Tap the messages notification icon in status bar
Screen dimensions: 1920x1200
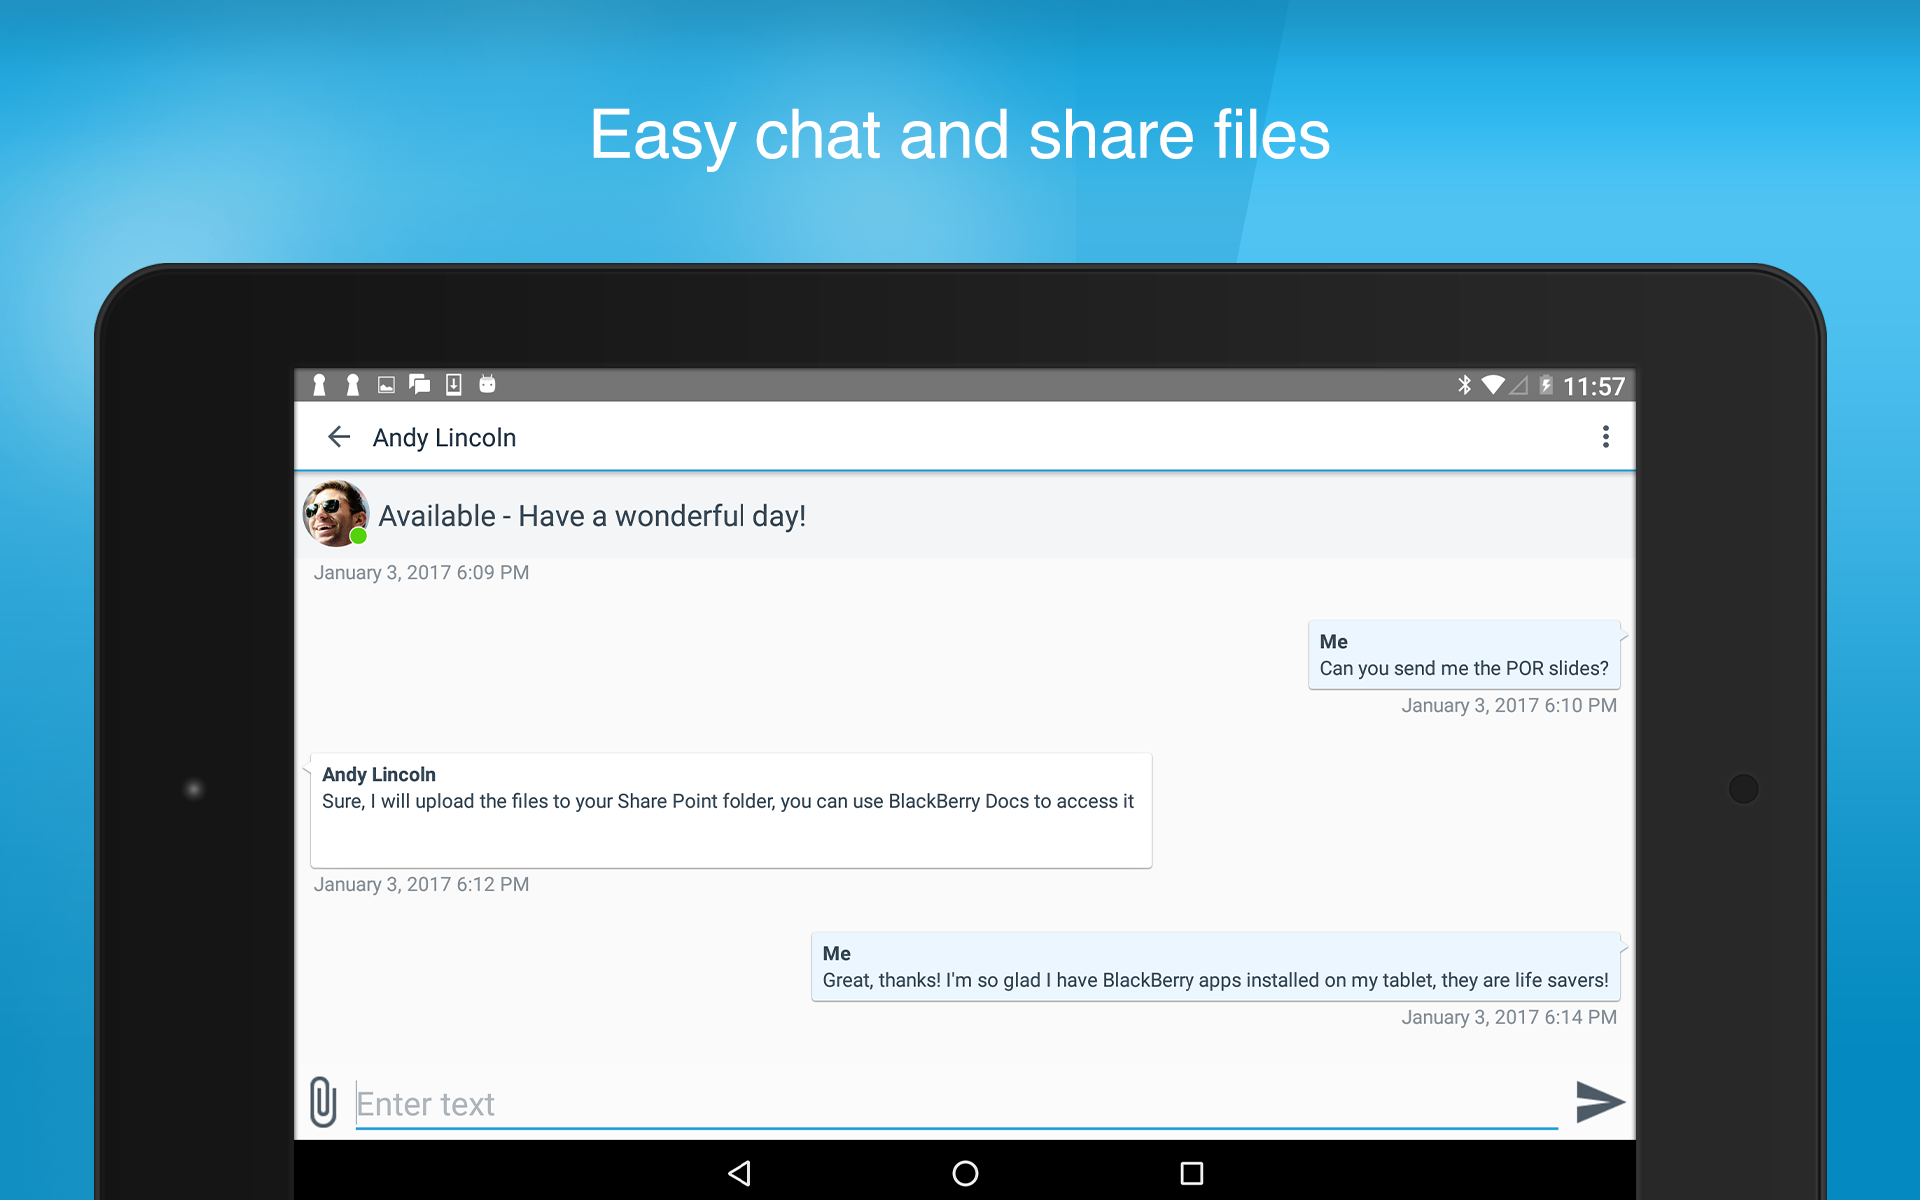[x=420, y=384]
